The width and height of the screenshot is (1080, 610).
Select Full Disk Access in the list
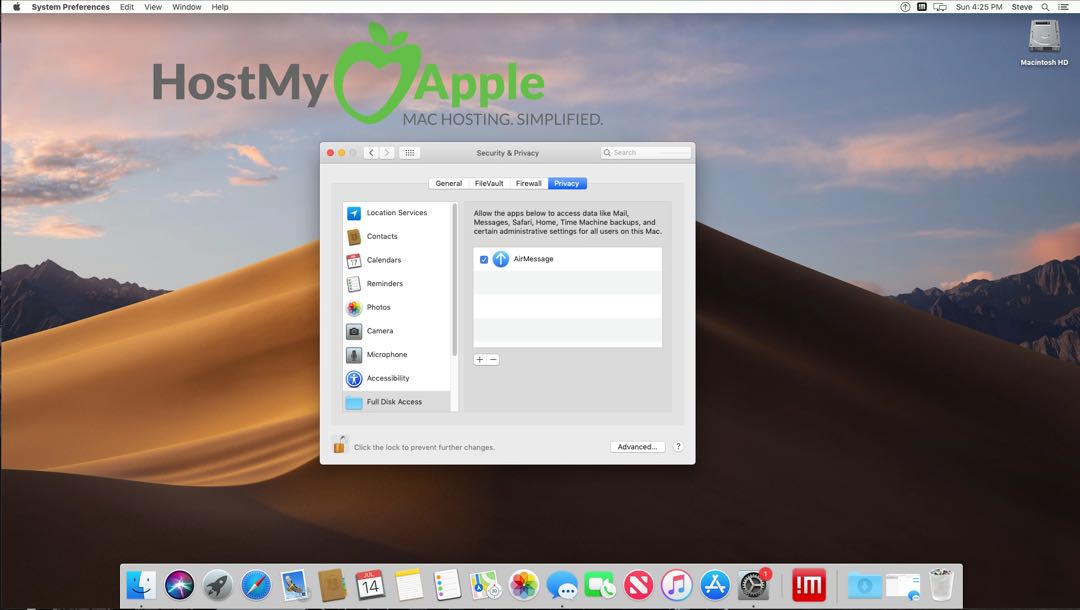tap(397, 401)
